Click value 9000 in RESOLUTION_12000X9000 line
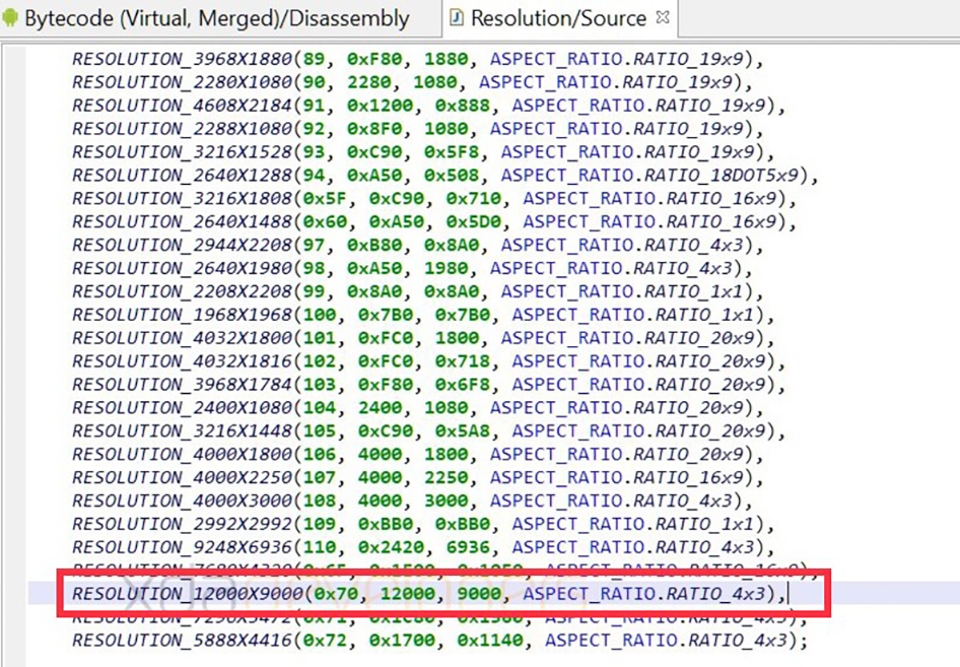This screenshot has width=960, height=667. pos(479,594)
